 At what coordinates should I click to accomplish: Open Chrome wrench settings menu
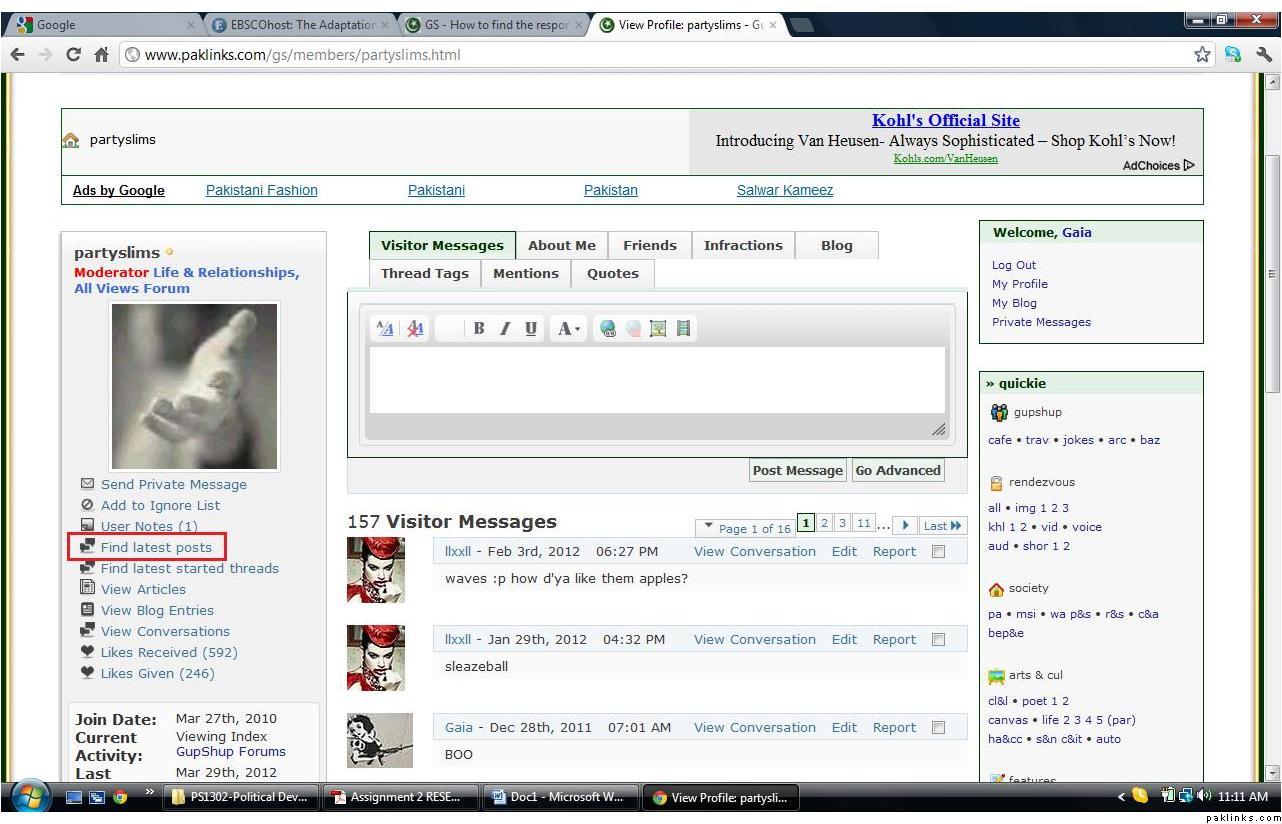point(1264,55)
